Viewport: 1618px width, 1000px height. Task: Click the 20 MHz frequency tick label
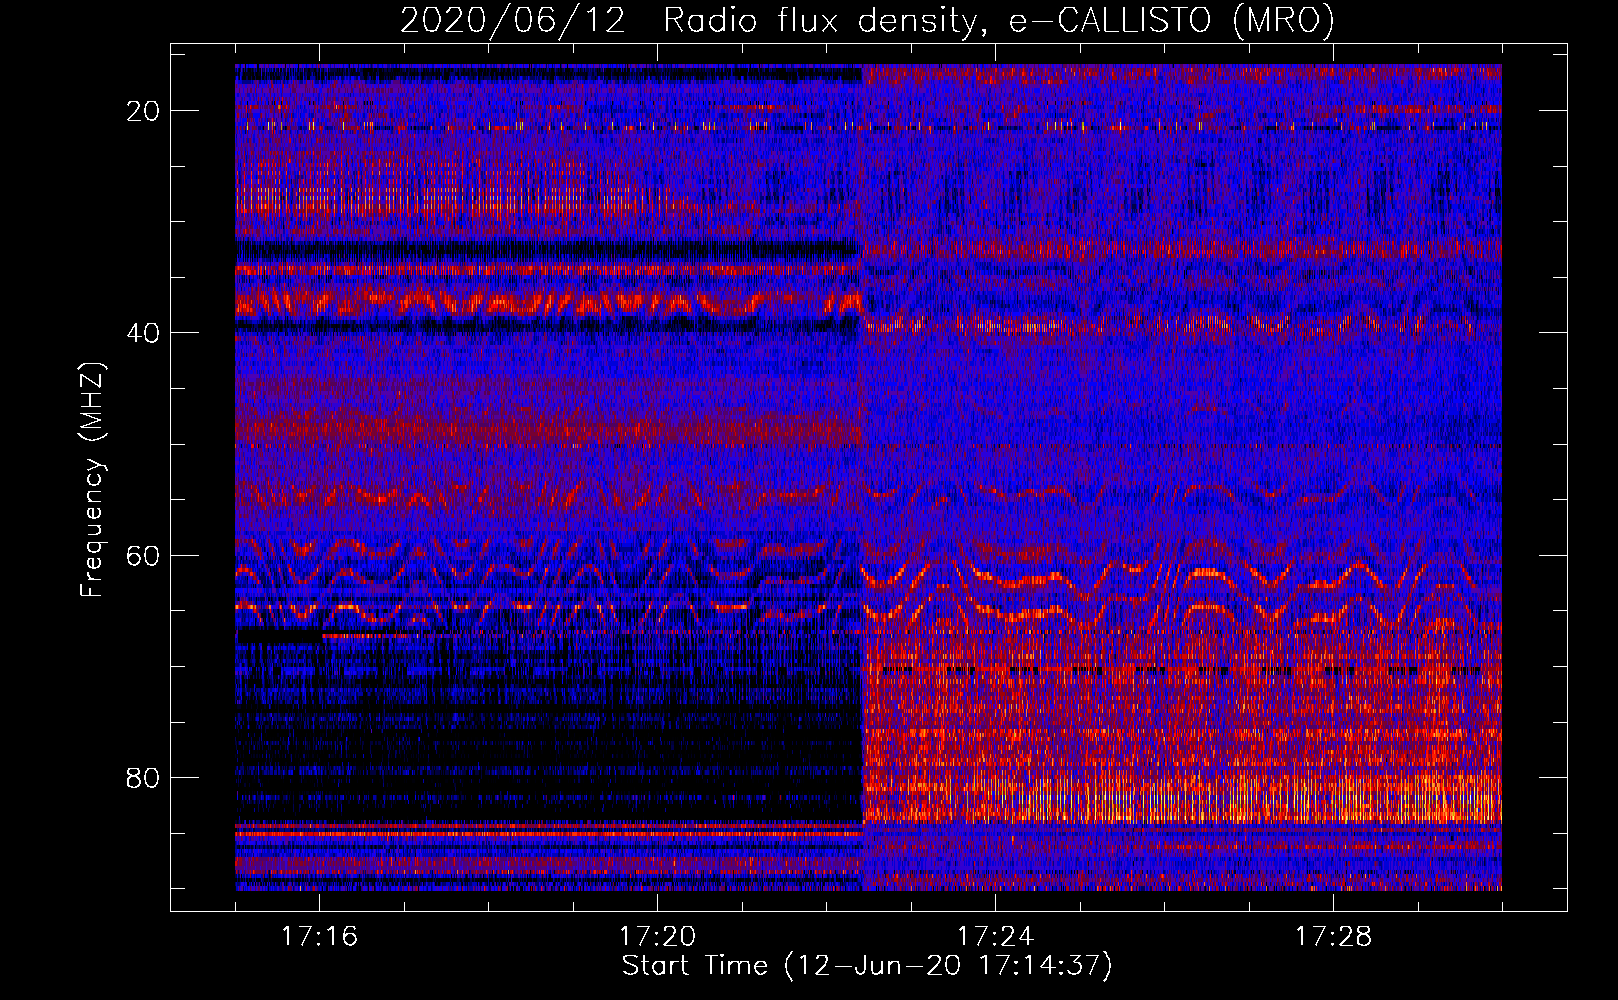tap(143, 111)
